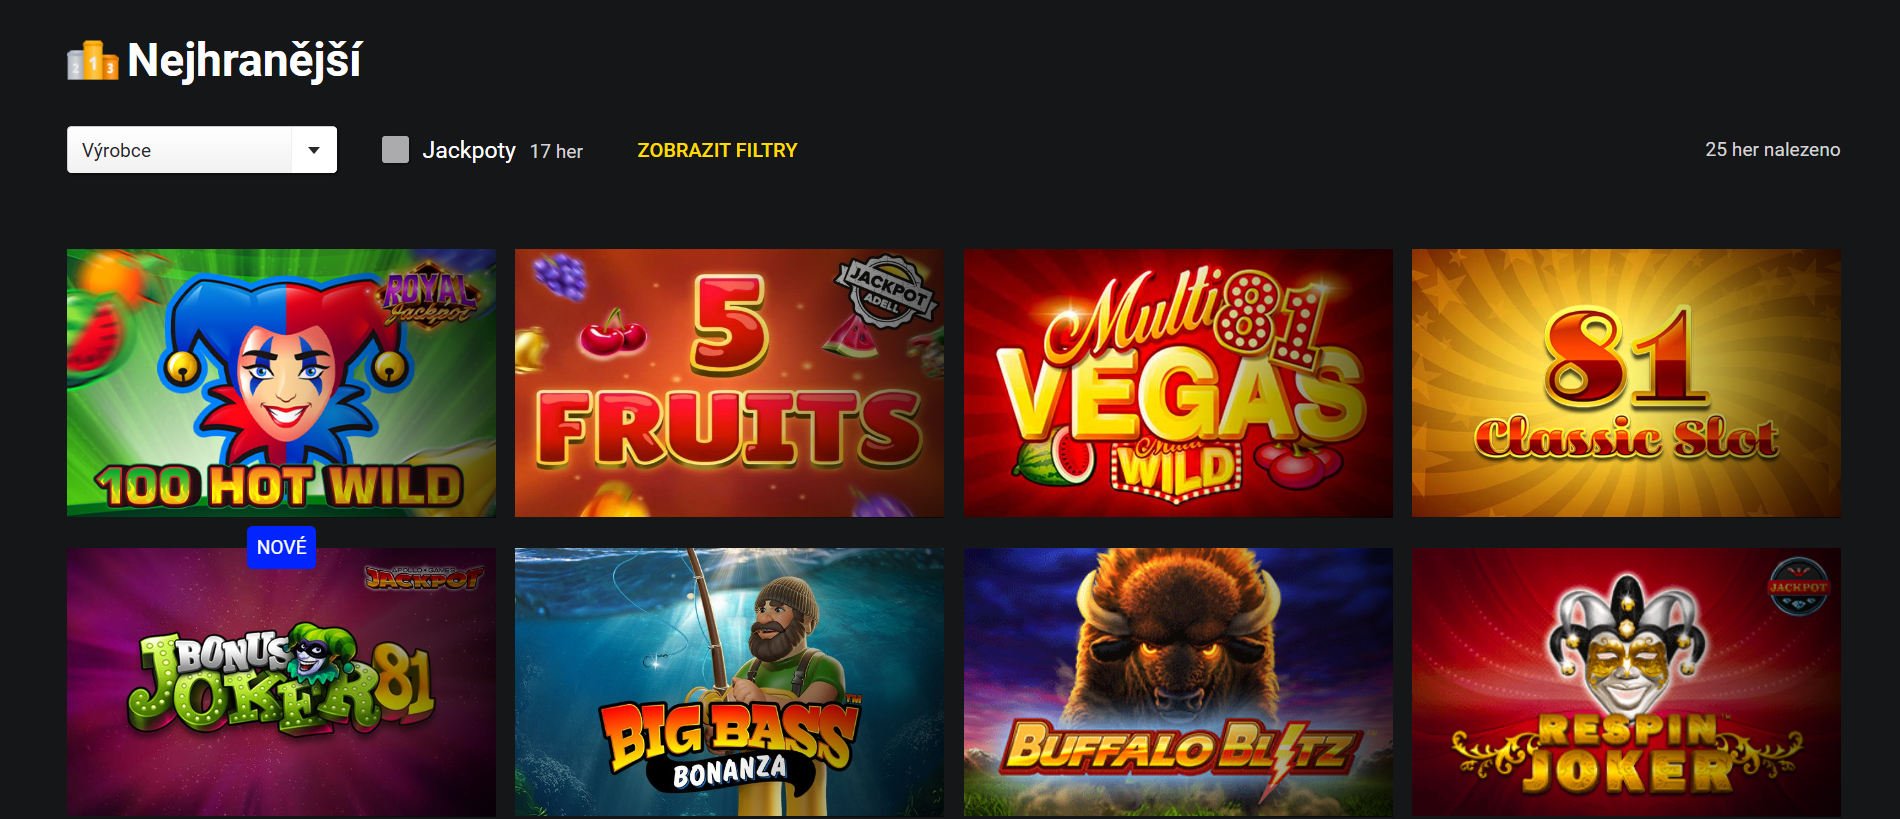This screenshot has width=1900, height=819.
Task: Click the 17 her jackpot count
Action: 556,151
